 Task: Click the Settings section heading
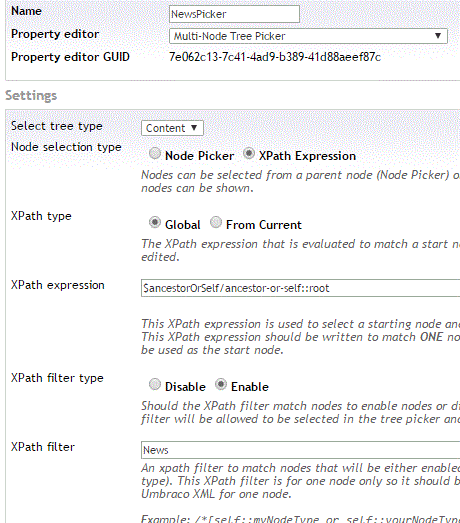coord(31,96)
